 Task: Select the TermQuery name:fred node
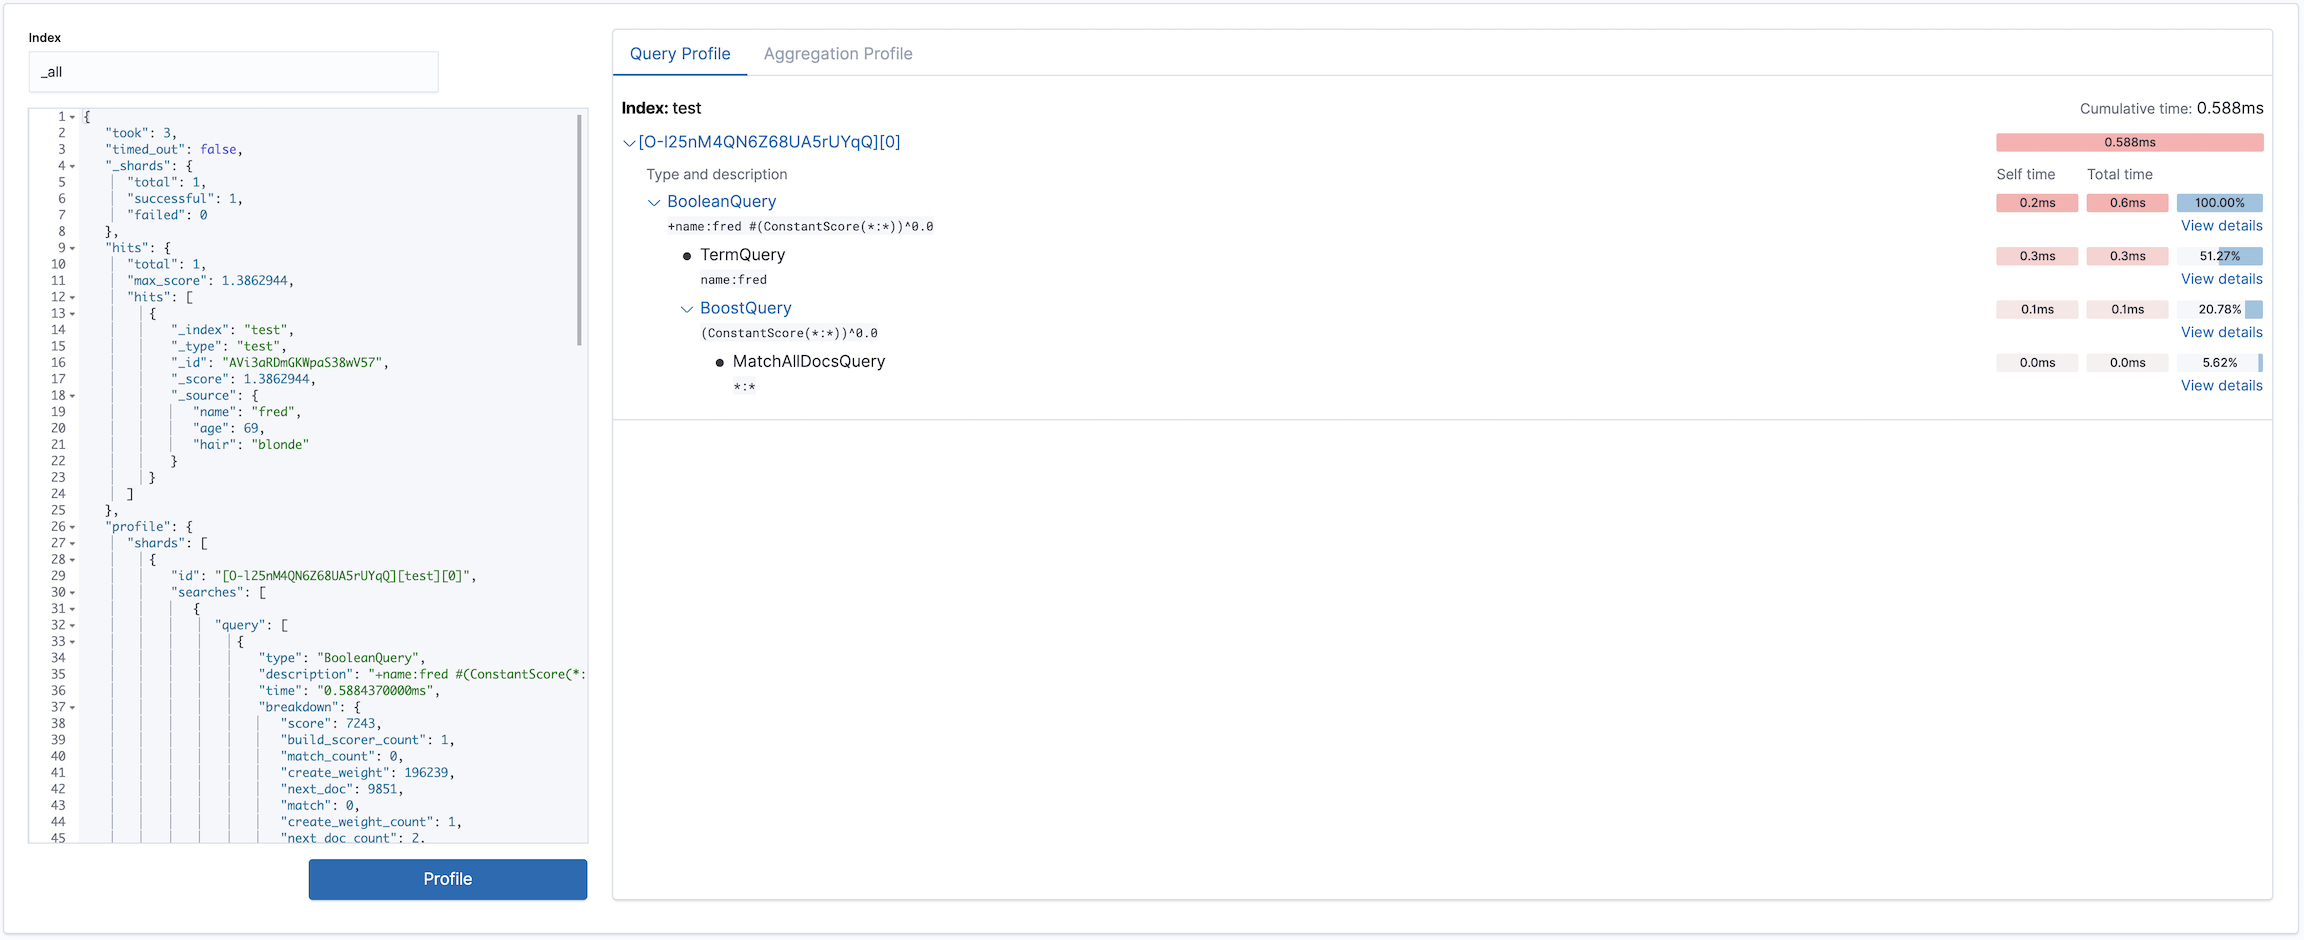point(742,254)
